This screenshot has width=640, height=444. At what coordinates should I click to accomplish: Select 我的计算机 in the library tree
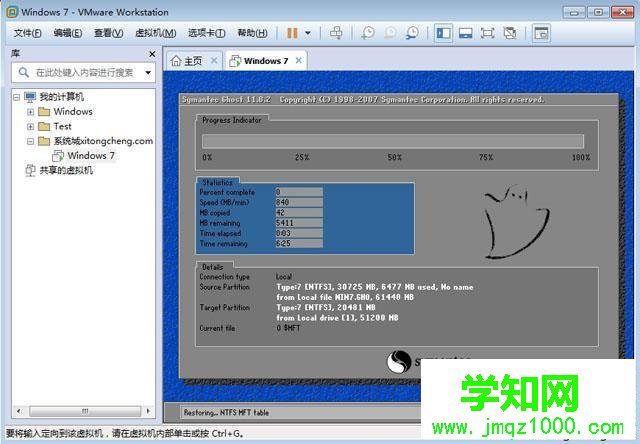pos(61,97)
